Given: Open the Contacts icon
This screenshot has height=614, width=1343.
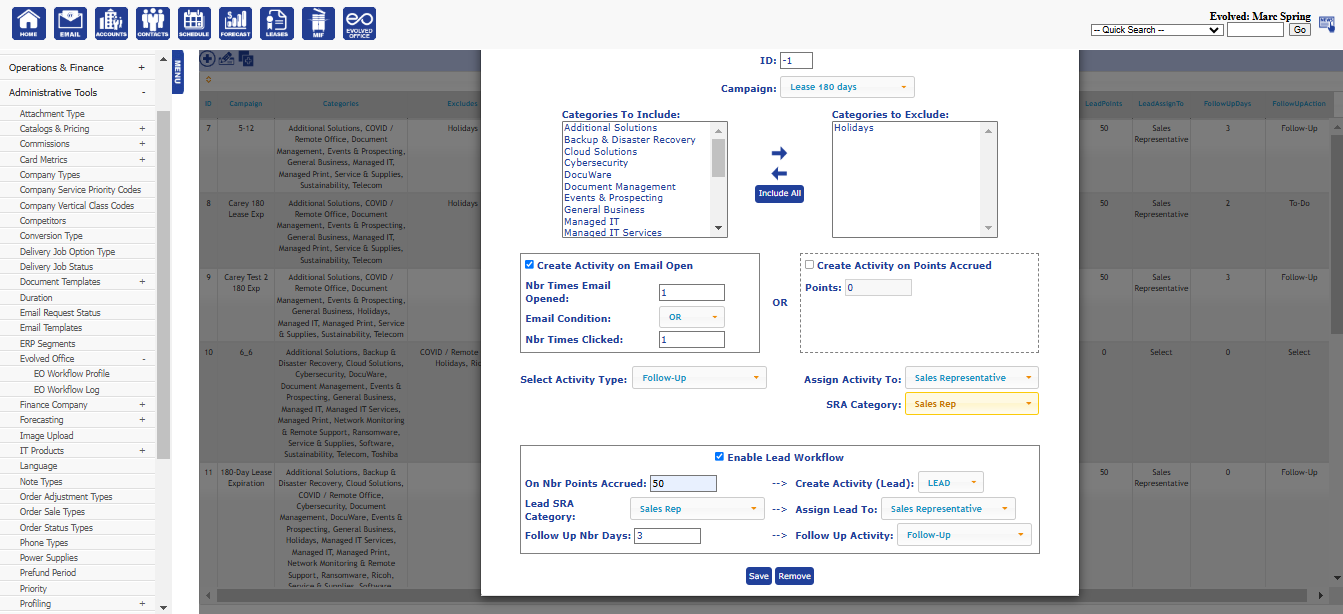Looking at the screenshot, I should [152, 23].
